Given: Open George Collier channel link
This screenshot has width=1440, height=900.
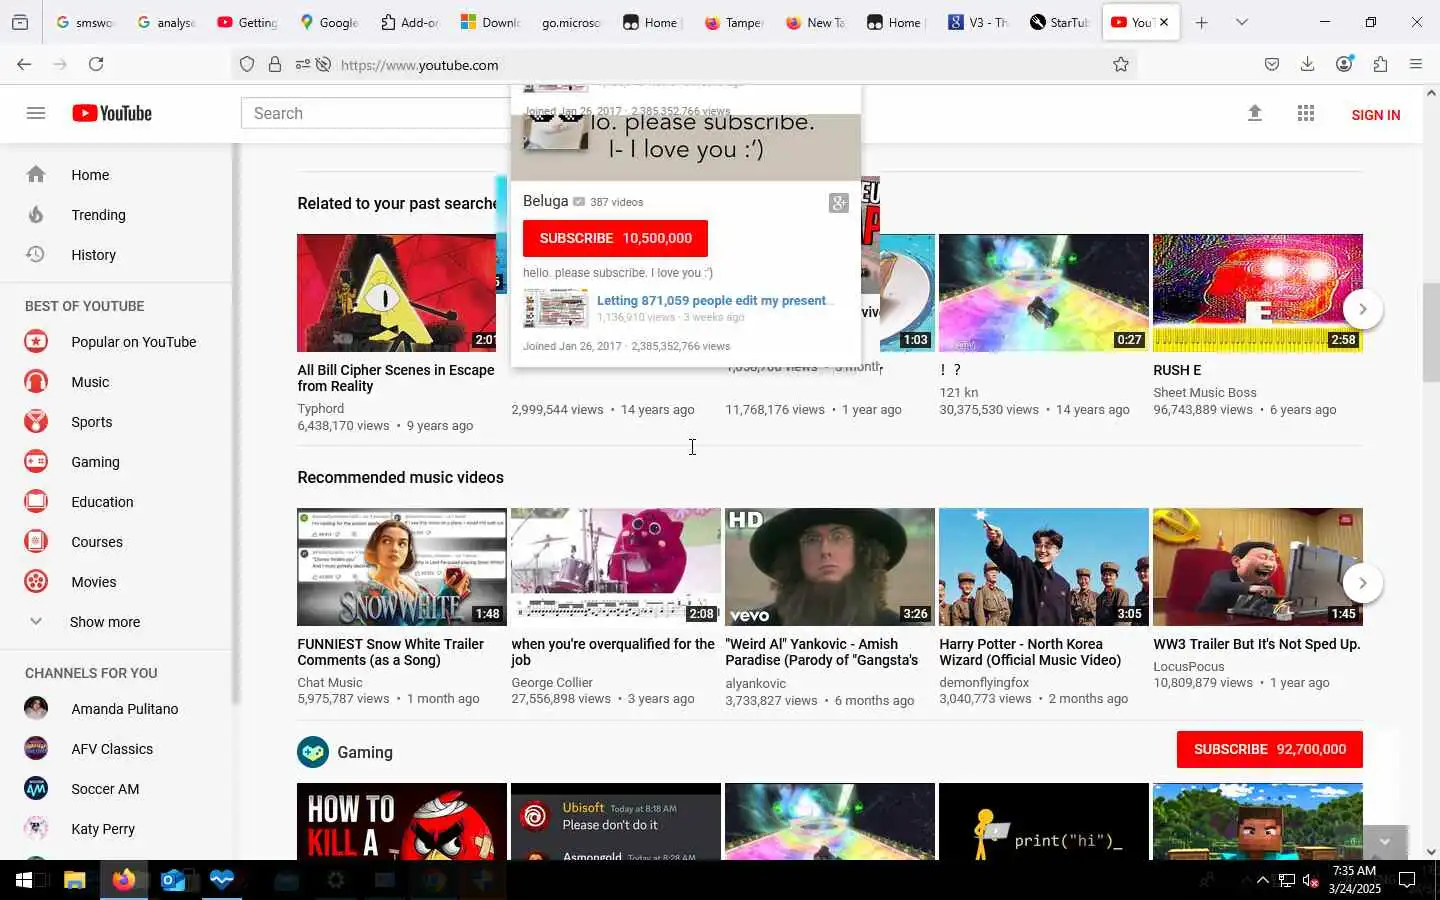Looking at the screenshot, I should coord(552,683).
